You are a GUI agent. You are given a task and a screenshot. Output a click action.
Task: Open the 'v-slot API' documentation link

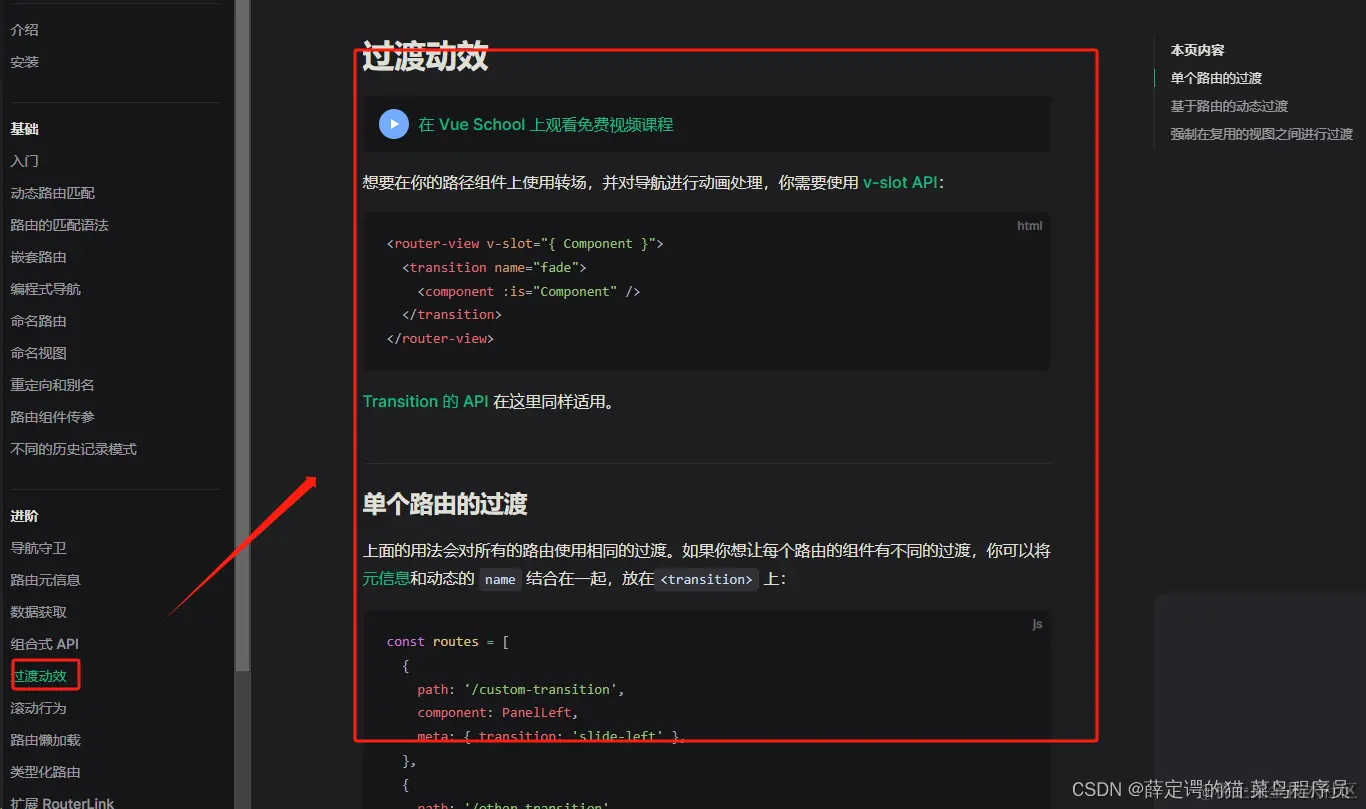point(900,182)
